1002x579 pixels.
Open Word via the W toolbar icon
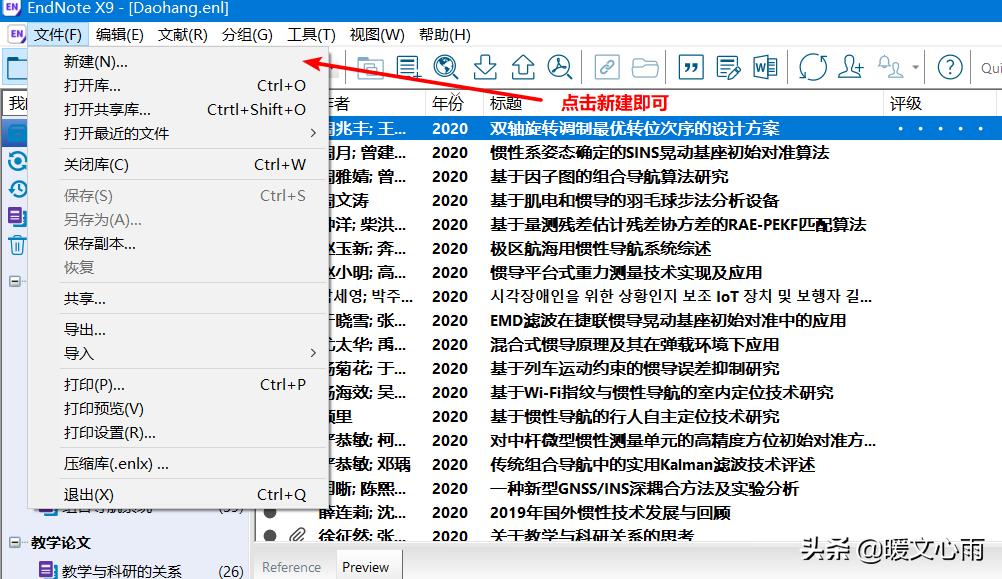tap(764, 67)
